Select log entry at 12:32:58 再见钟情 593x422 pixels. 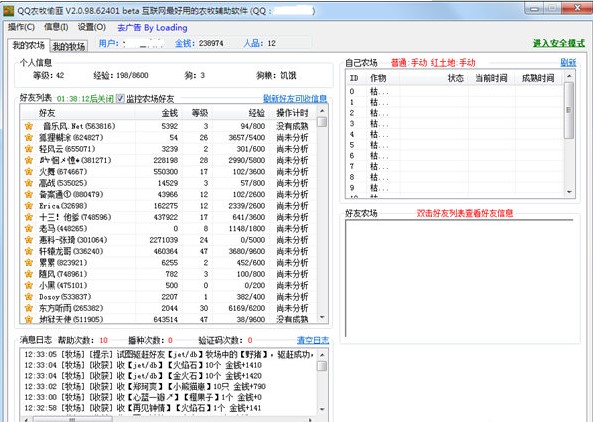click(x=169, y=408)
